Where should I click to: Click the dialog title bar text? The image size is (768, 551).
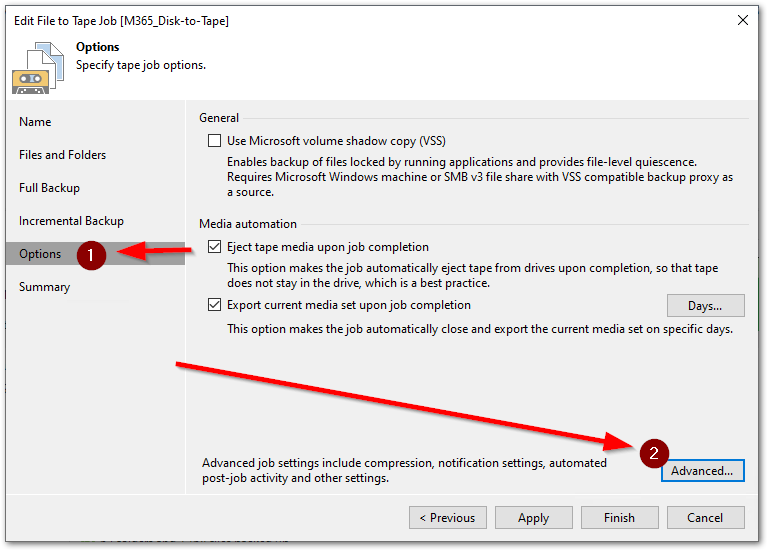click(x=119, y=20)
